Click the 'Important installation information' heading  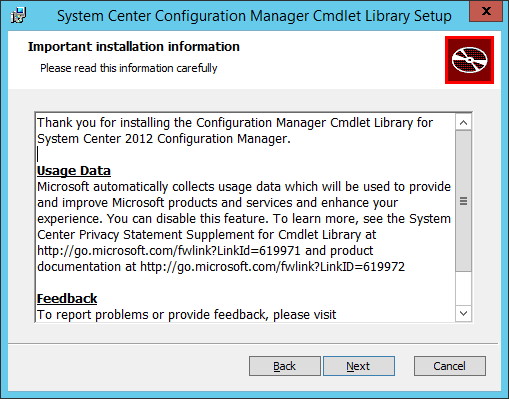[134, 47]
